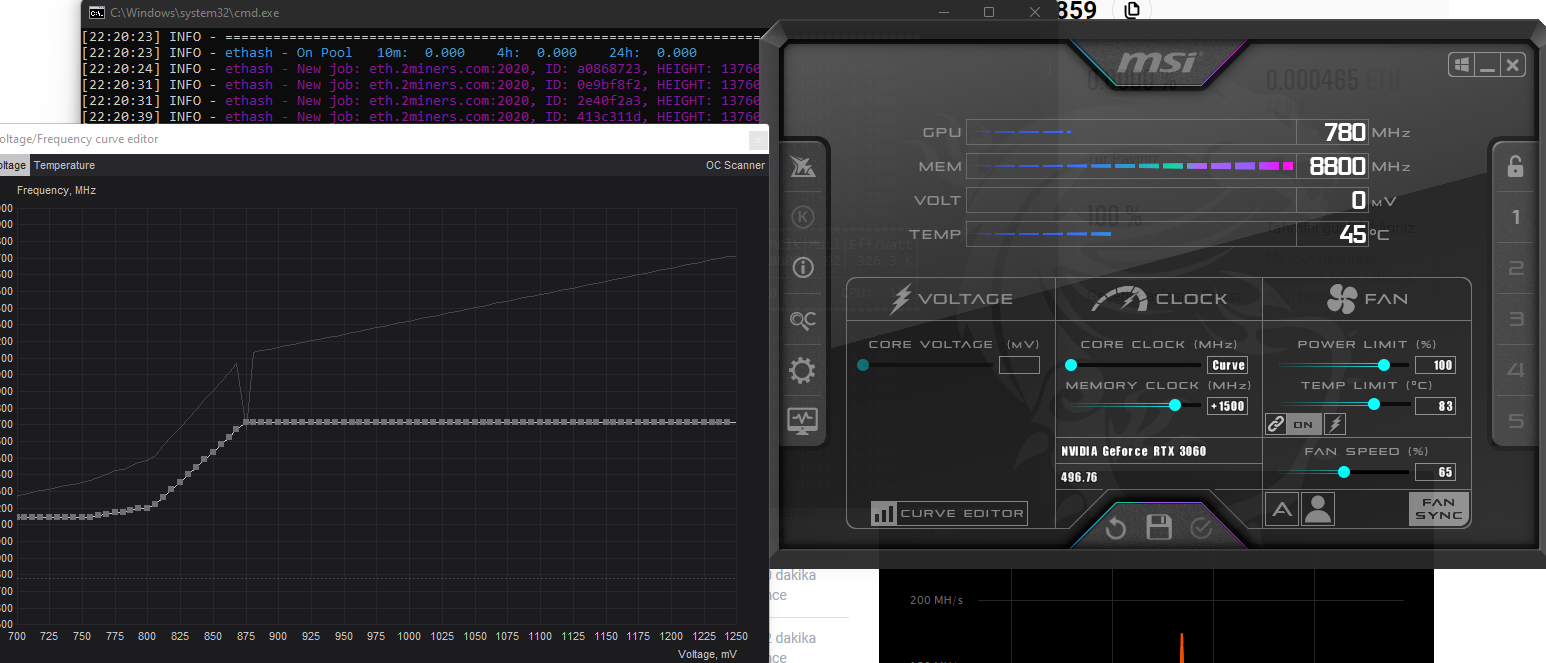Screen dimensions: 1546x663
Task: Open the hardware monitor sidebar icon
Action: tap(802, 420)
